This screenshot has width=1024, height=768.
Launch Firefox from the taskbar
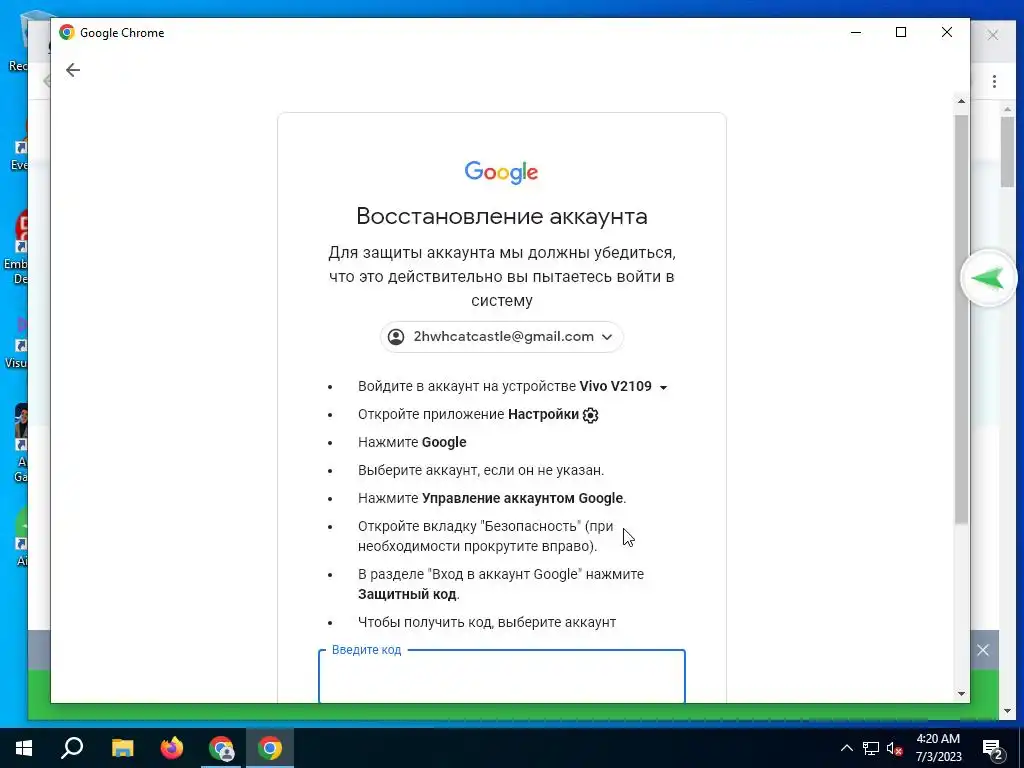pos(172,748)
